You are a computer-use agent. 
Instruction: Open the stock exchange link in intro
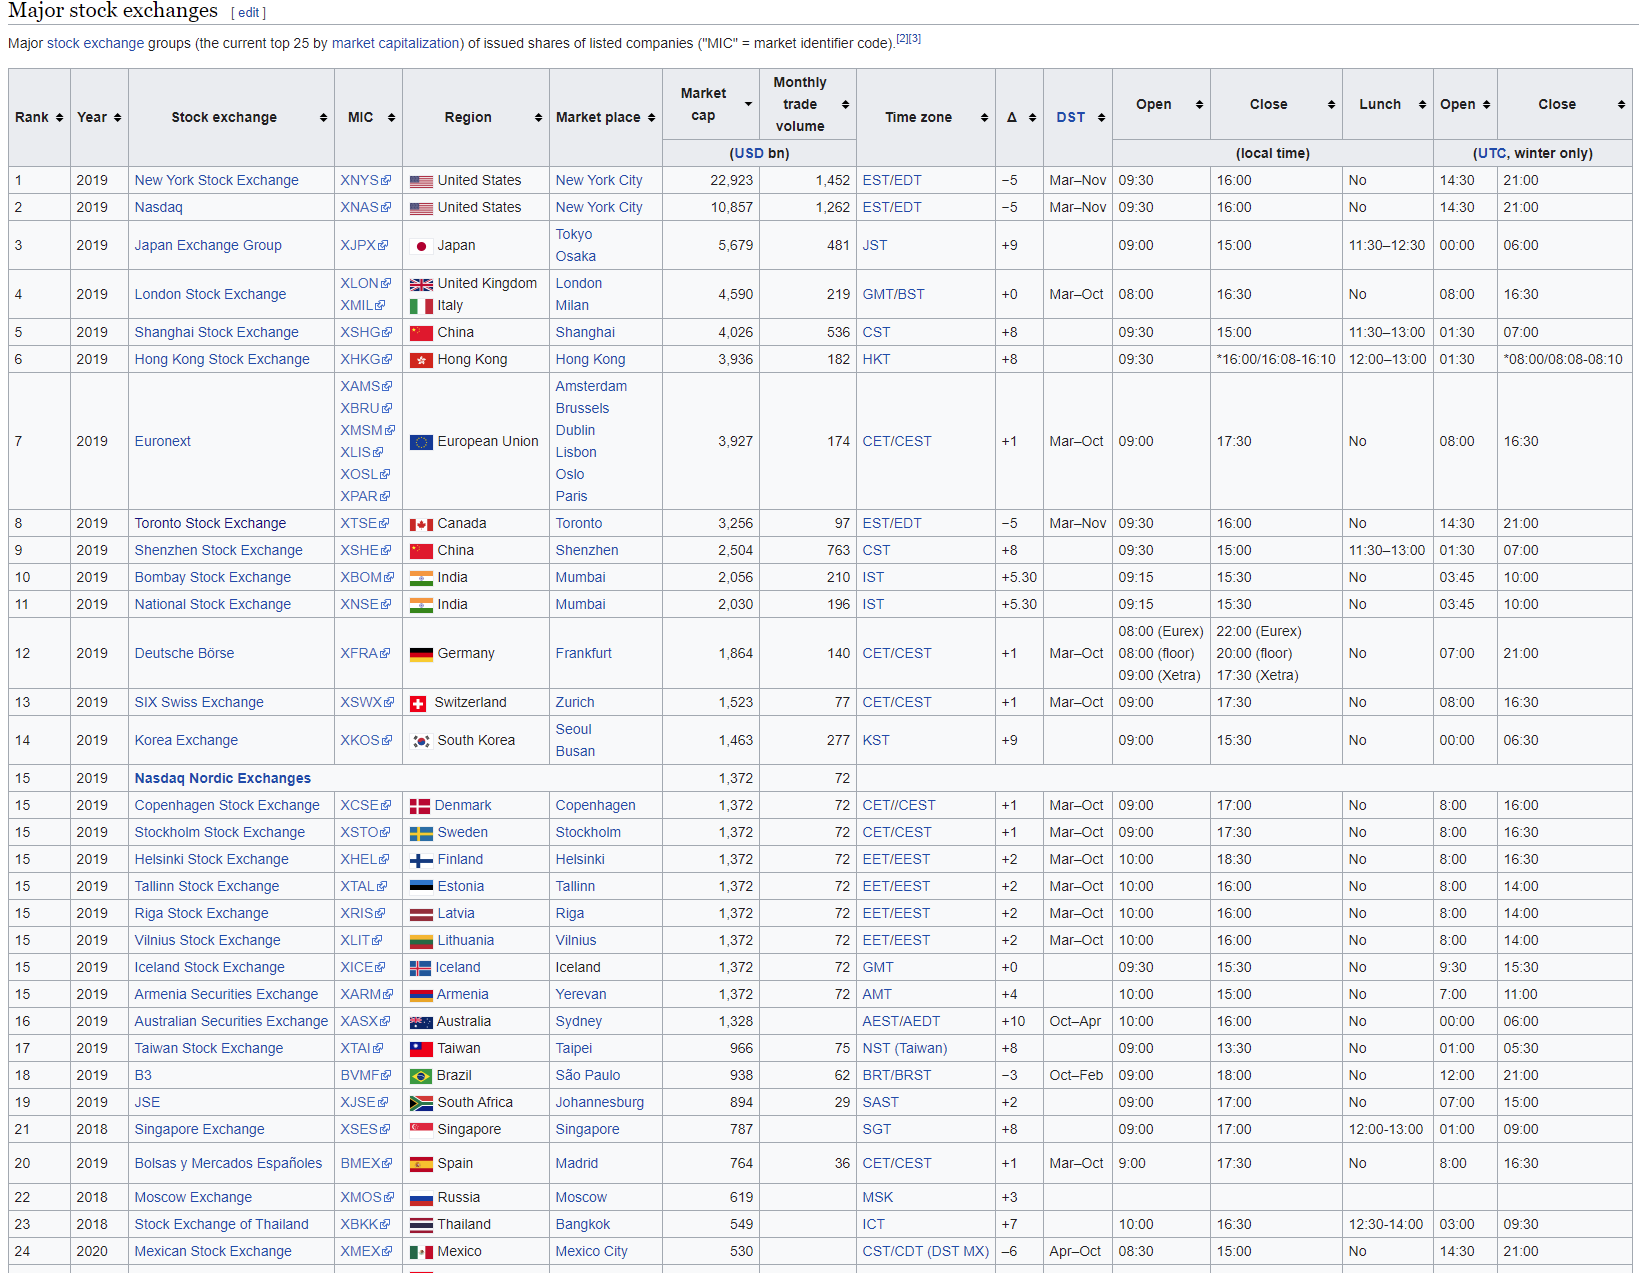click(95, 43)
